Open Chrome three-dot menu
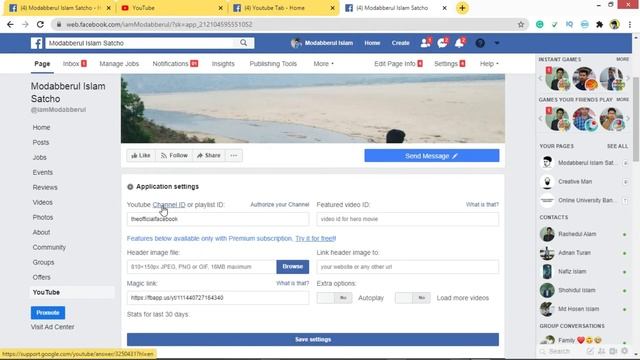Screen dimensions: 640x360 point(630,24)
